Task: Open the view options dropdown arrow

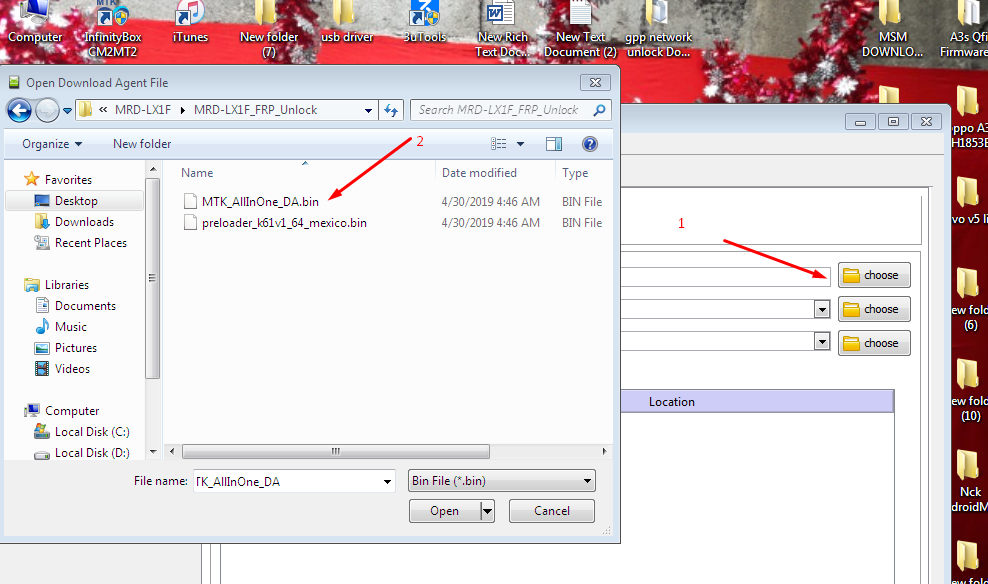Action: pos(520,144)
